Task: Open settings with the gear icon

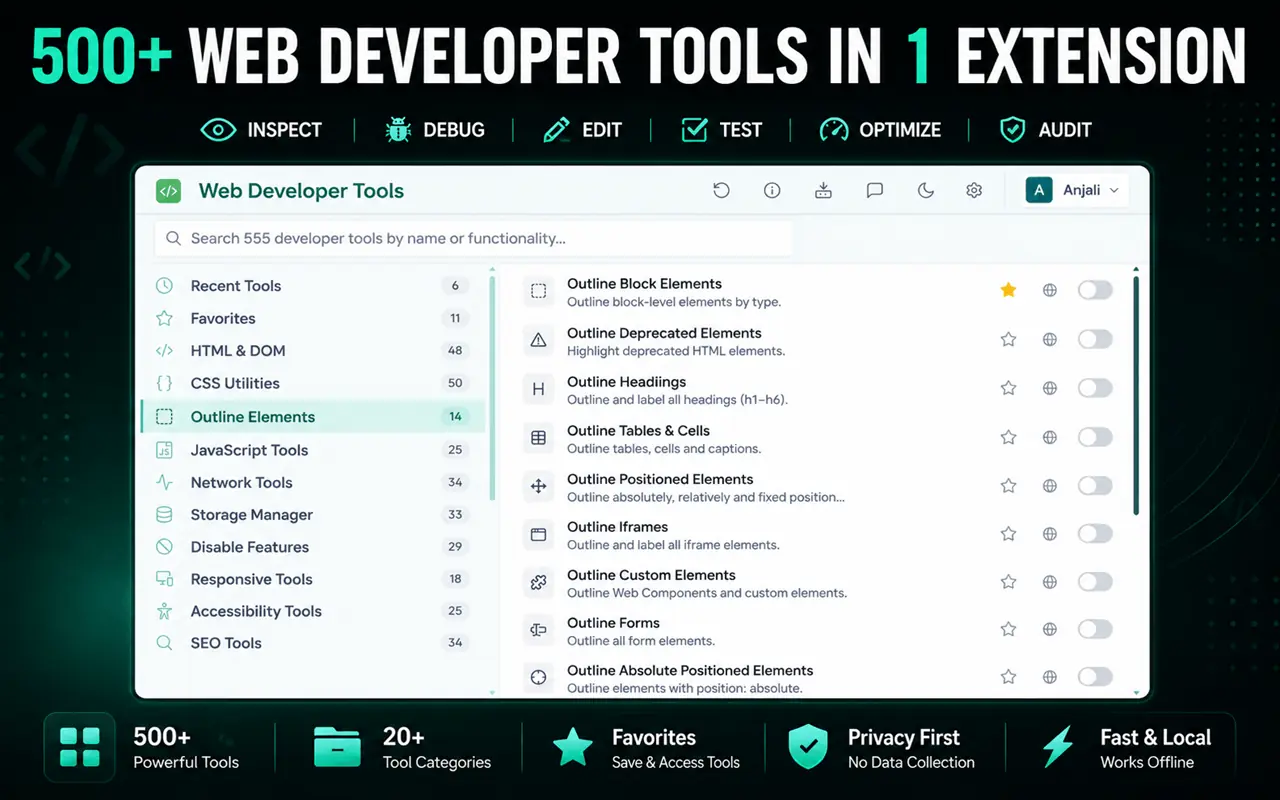Action: (974, 190)
